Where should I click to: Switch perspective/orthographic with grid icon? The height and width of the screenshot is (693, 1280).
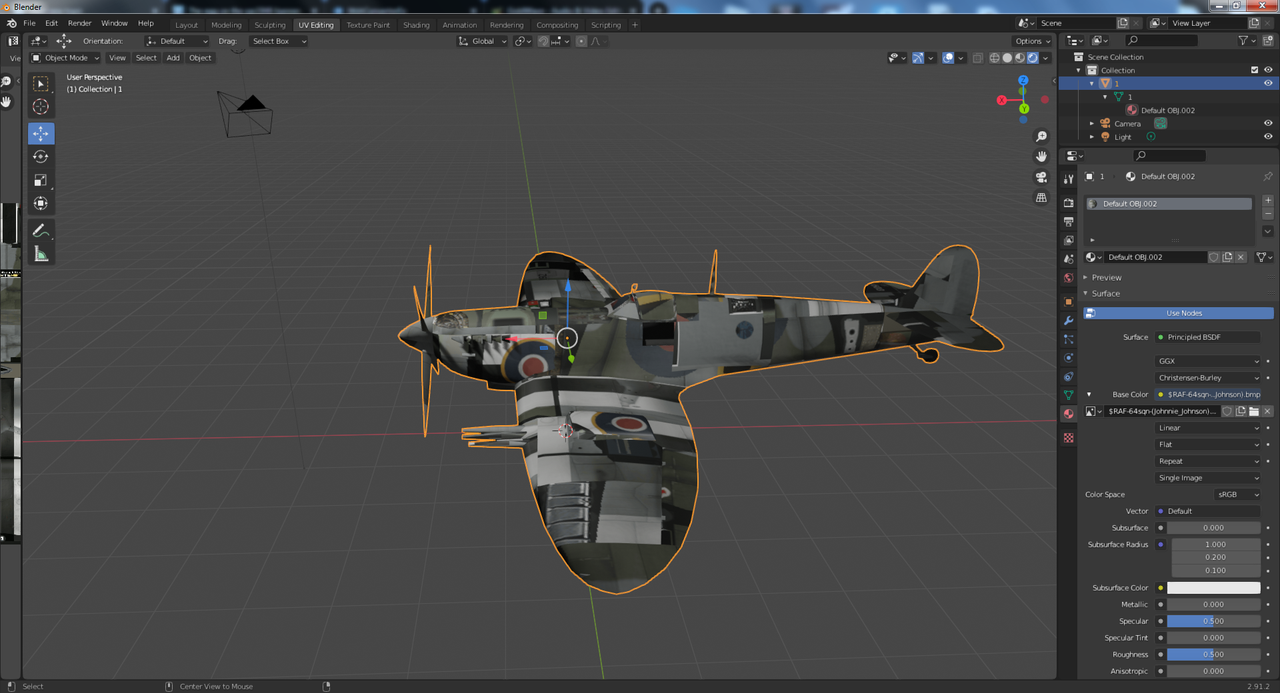point(1041,198)
